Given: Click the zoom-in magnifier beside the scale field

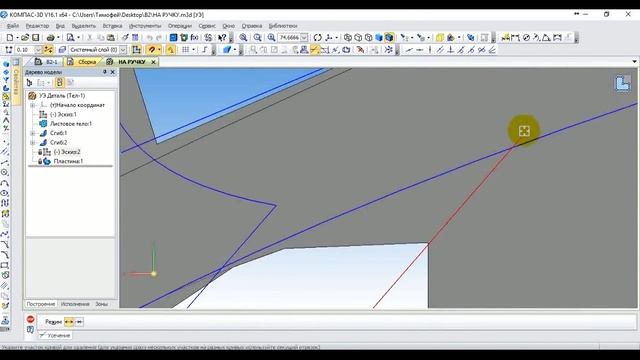Looking at the screenshot, I should pyautogui.click(x=271, y=38).
